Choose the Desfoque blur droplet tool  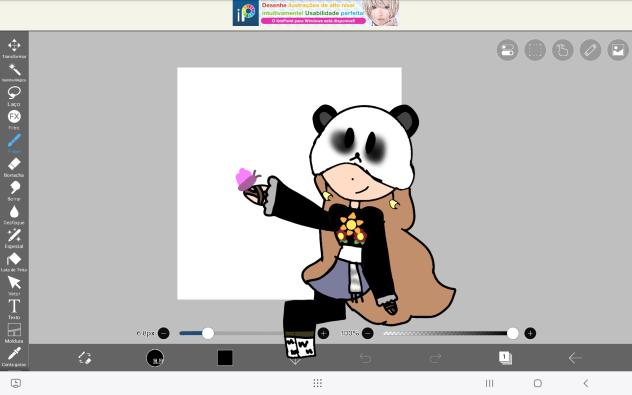pos(14,214)
